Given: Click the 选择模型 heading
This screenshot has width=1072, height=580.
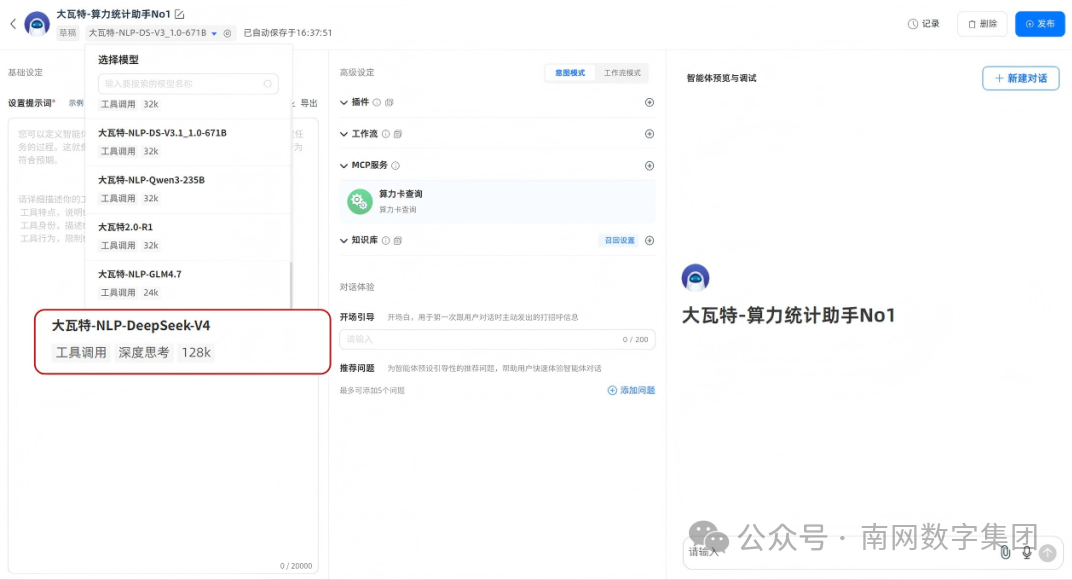Looking at the screenshot, I should tap(118, 60).
